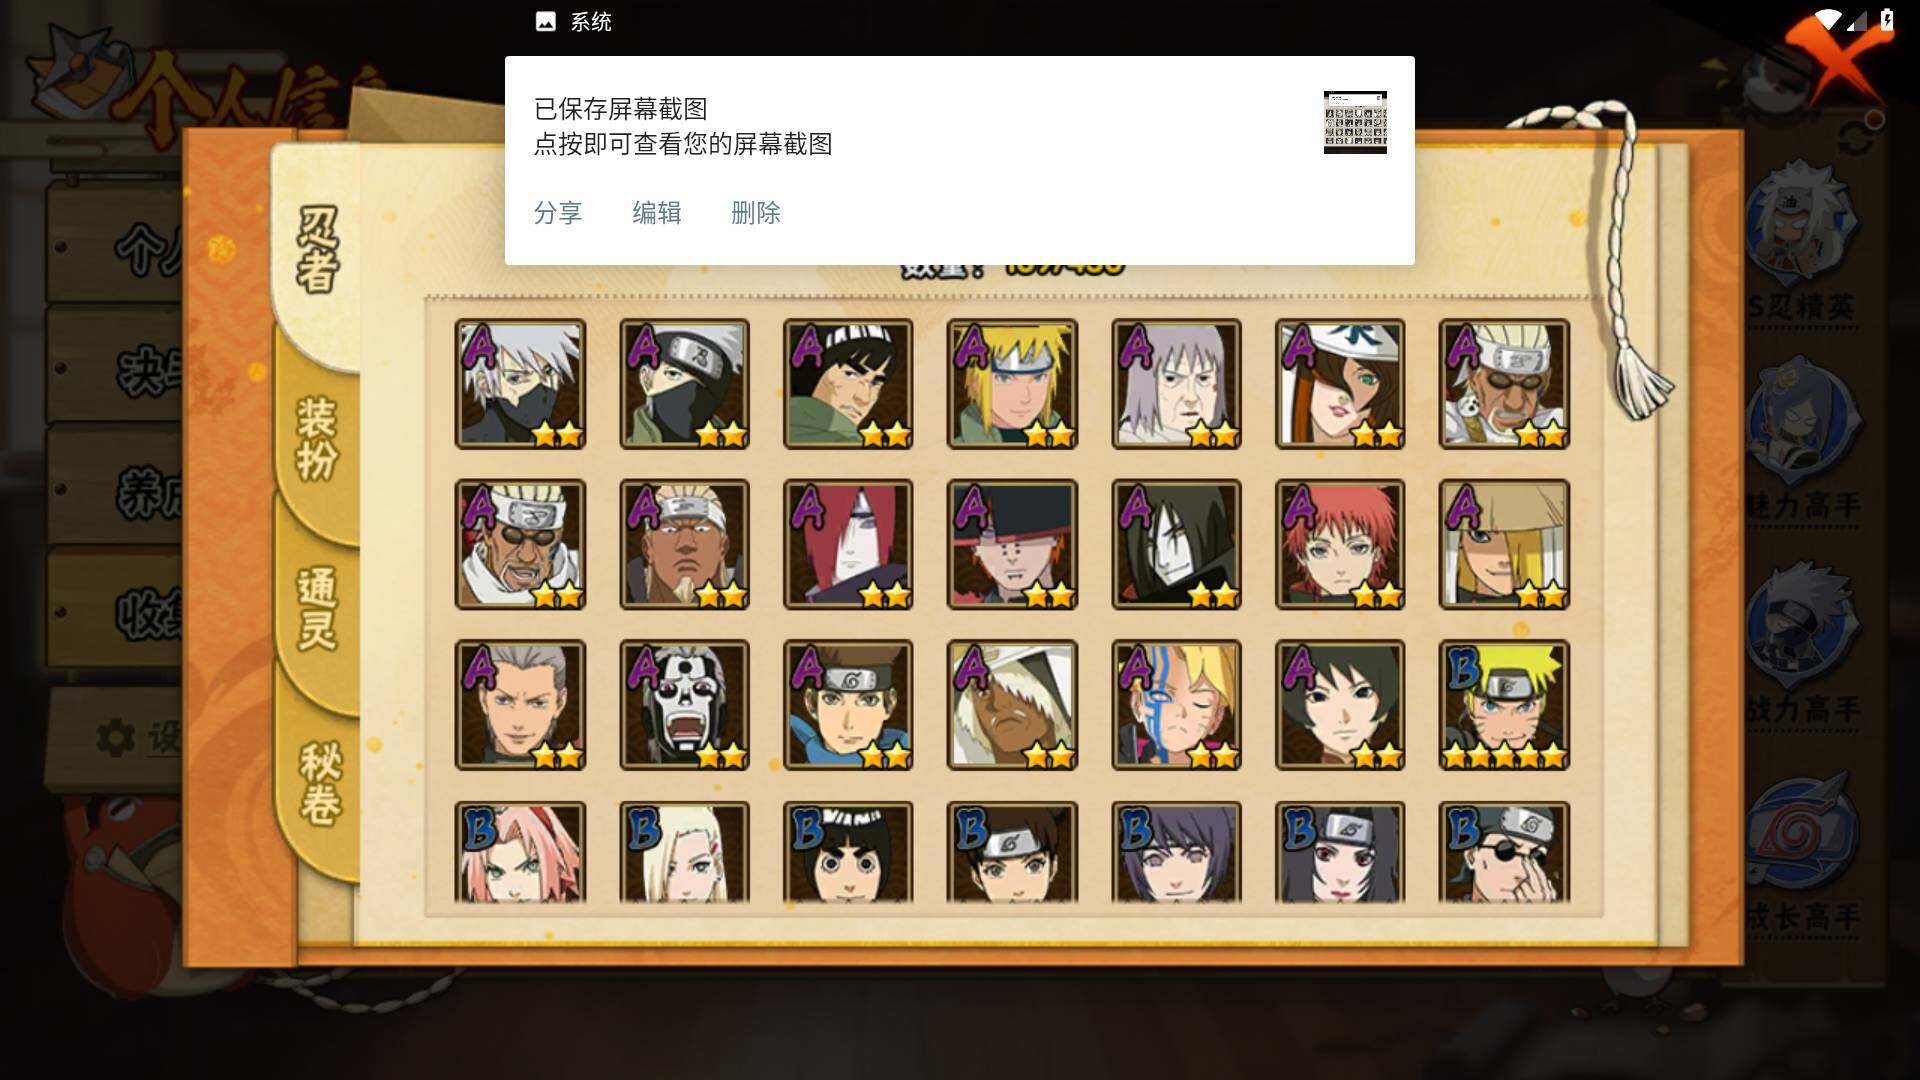Select the 忍者 side tab
Image resolution: width=1920 pixels, height=1080 pixels.
(x=318, y=250)
